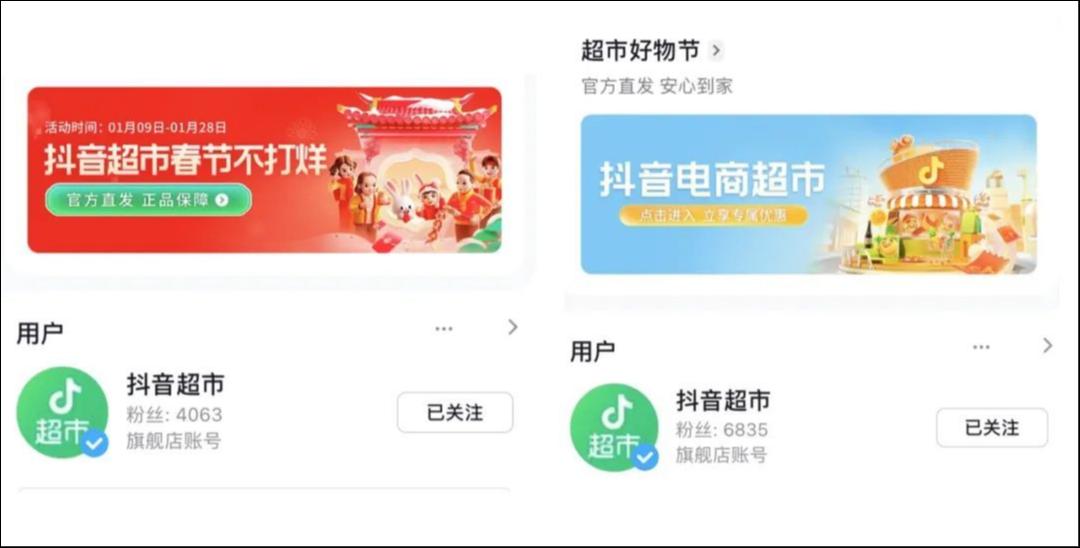The image size is (1080, 548).
Task: Open the green 抖音超市 avatar with 6835 fans
Action: (614, 427)
